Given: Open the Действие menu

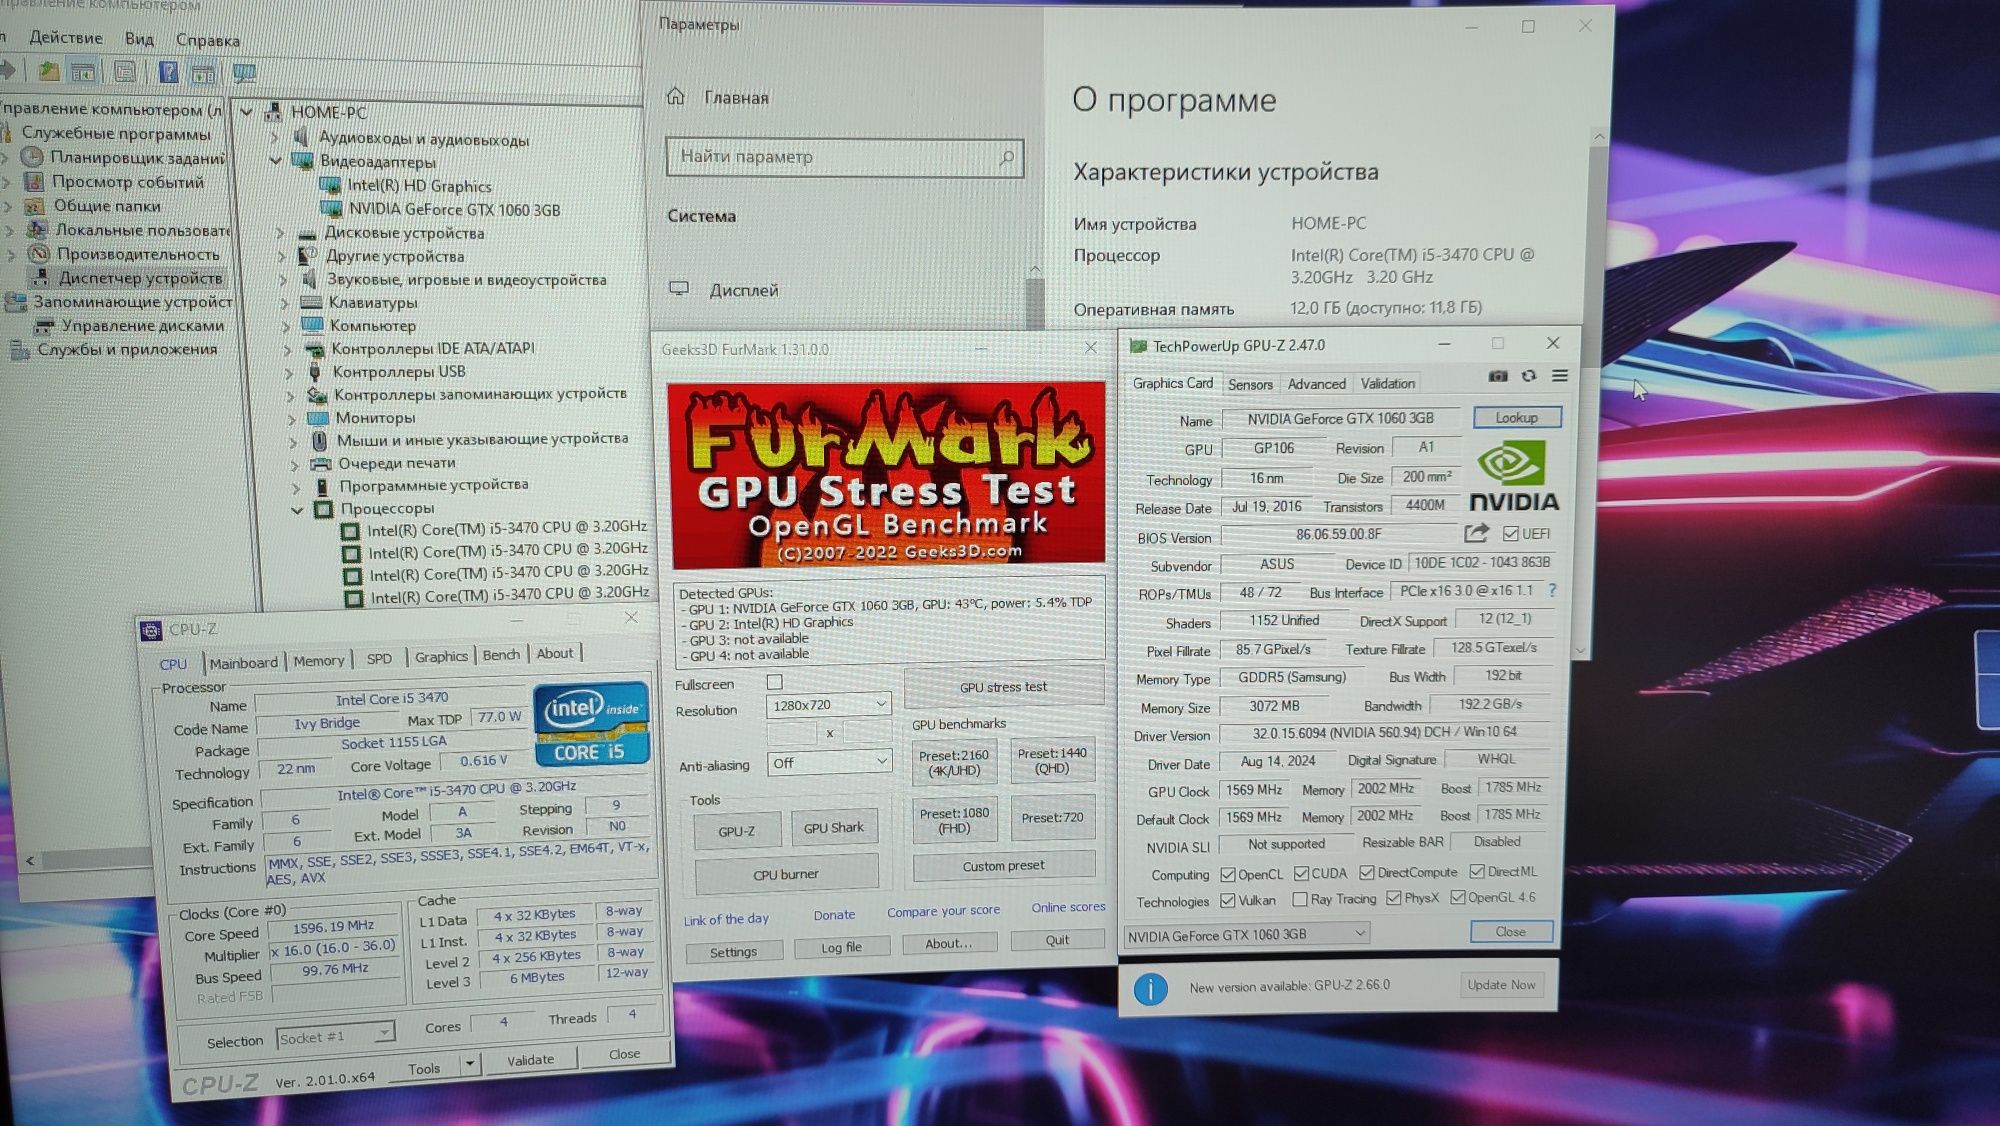Looking at the screenshot, I should 65,38.
